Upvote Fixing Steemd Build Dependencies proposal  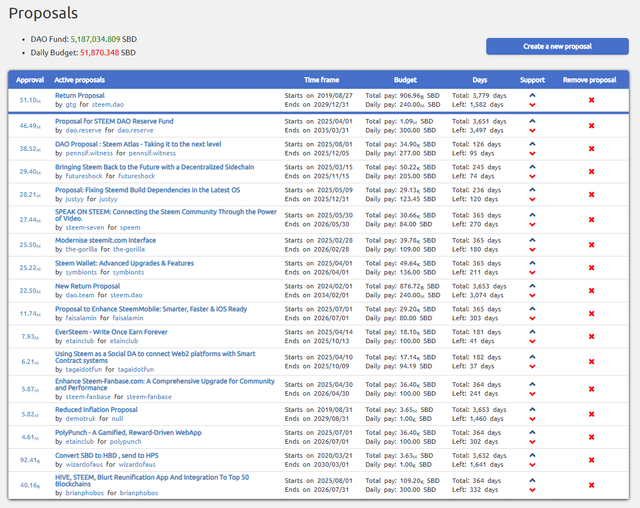pos(532,190)
